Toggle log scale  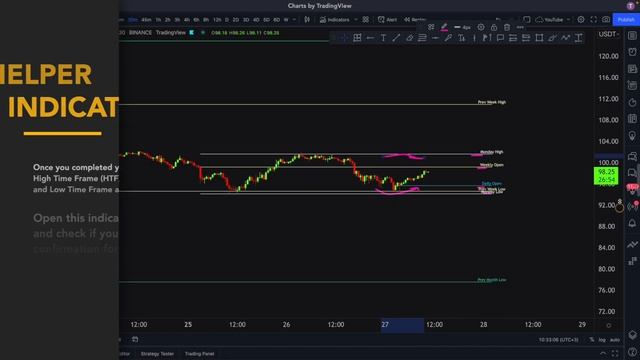coord(602,340)
